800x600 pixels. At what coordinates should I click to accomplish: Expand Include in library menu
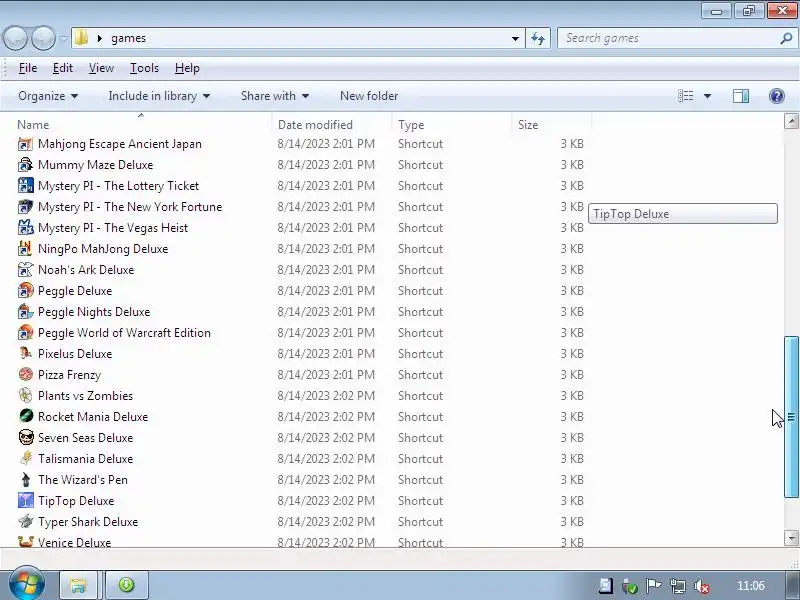(159, 96)
